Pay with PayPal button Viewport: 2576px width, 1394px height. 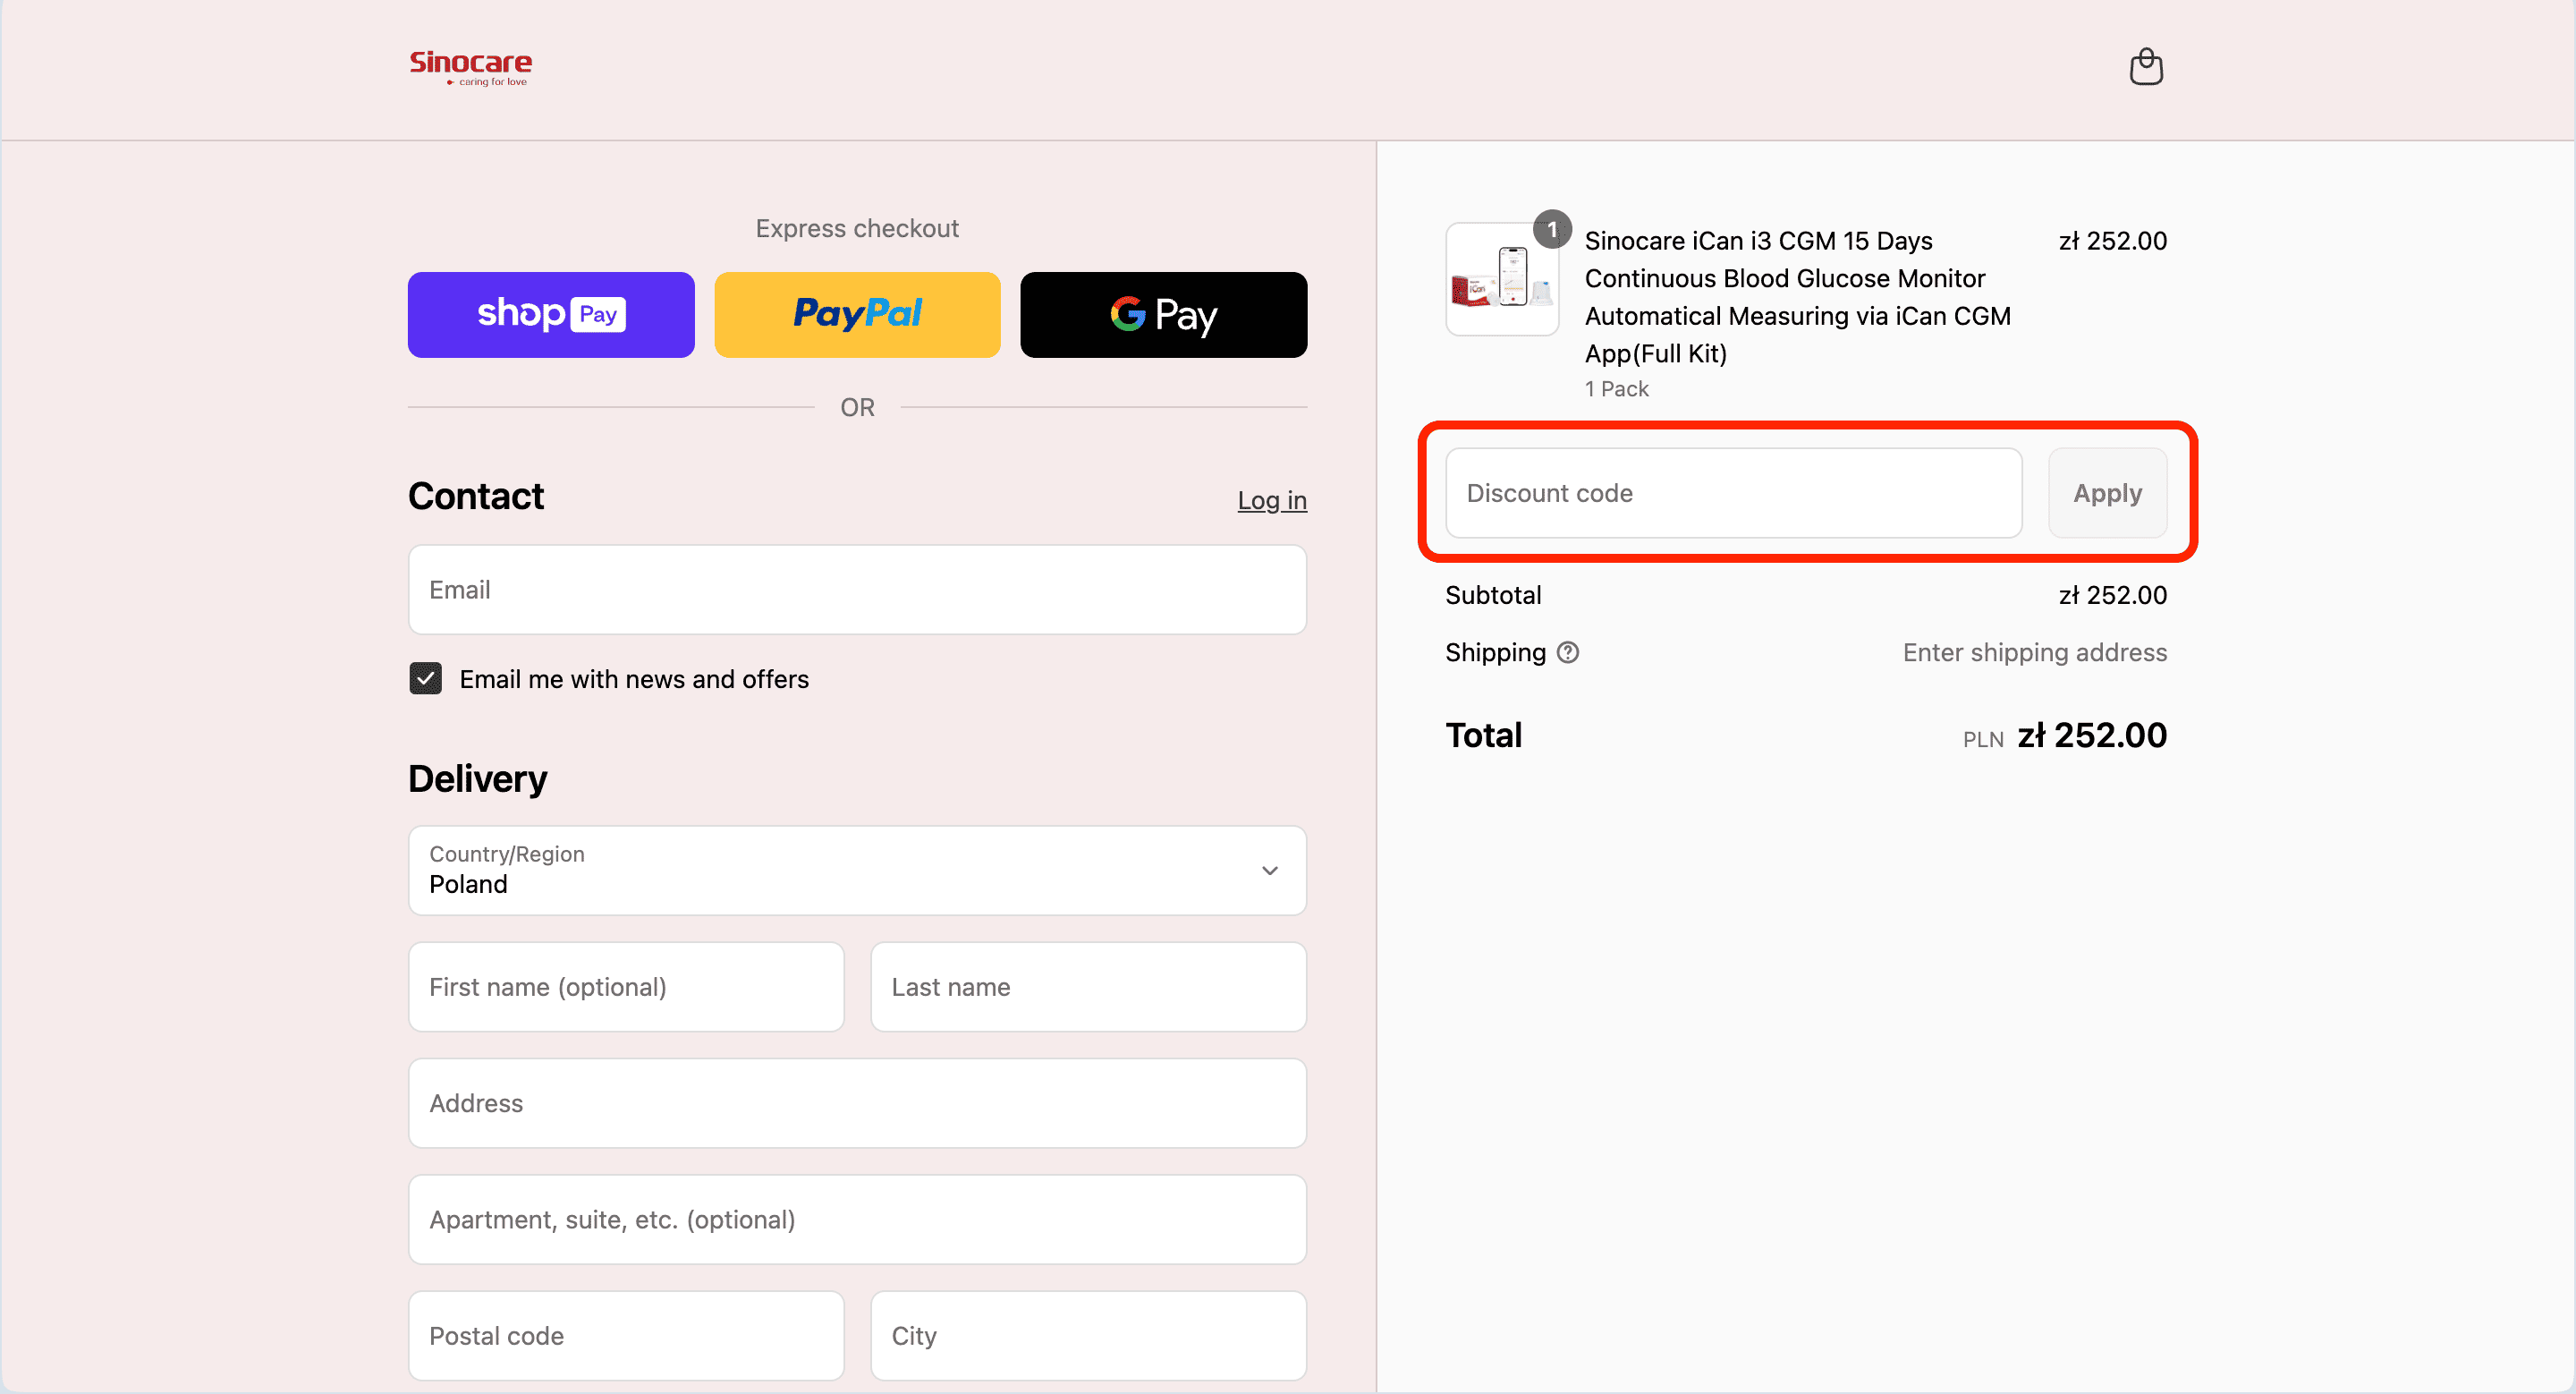tap(857, 315)
